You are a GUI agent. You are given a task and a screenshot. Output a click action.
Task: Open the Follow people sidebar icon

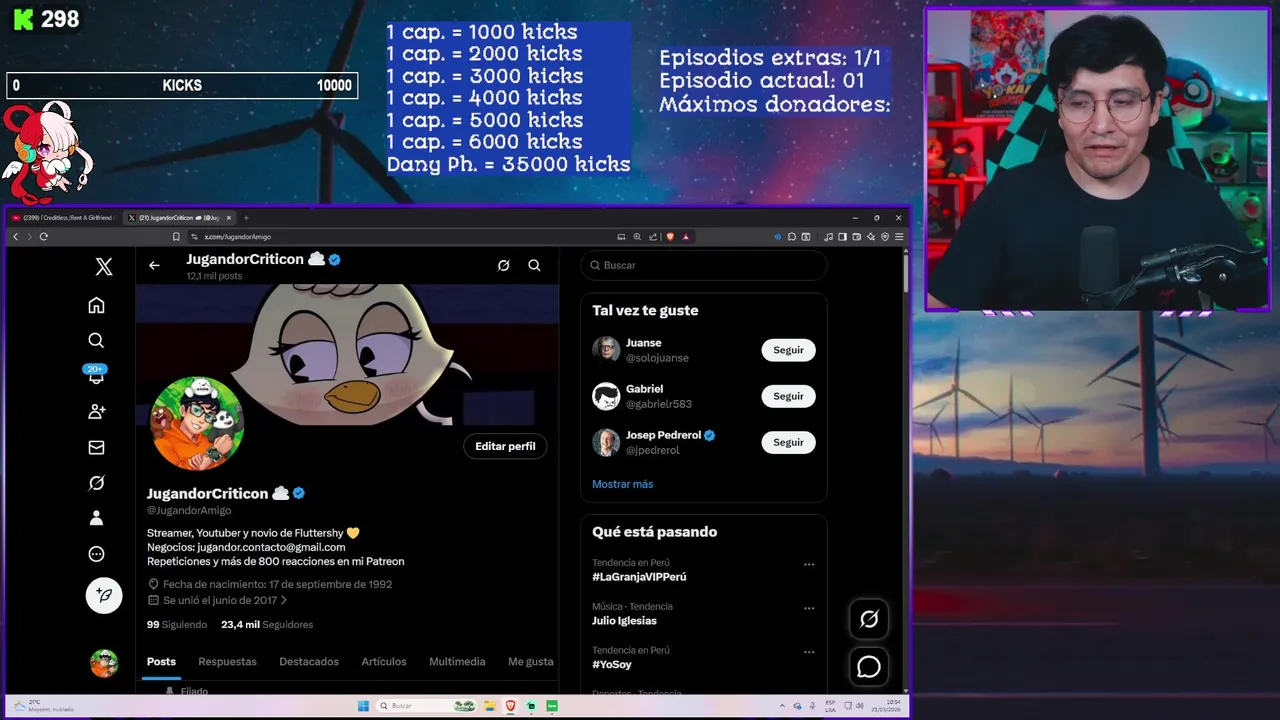[96, 412]
